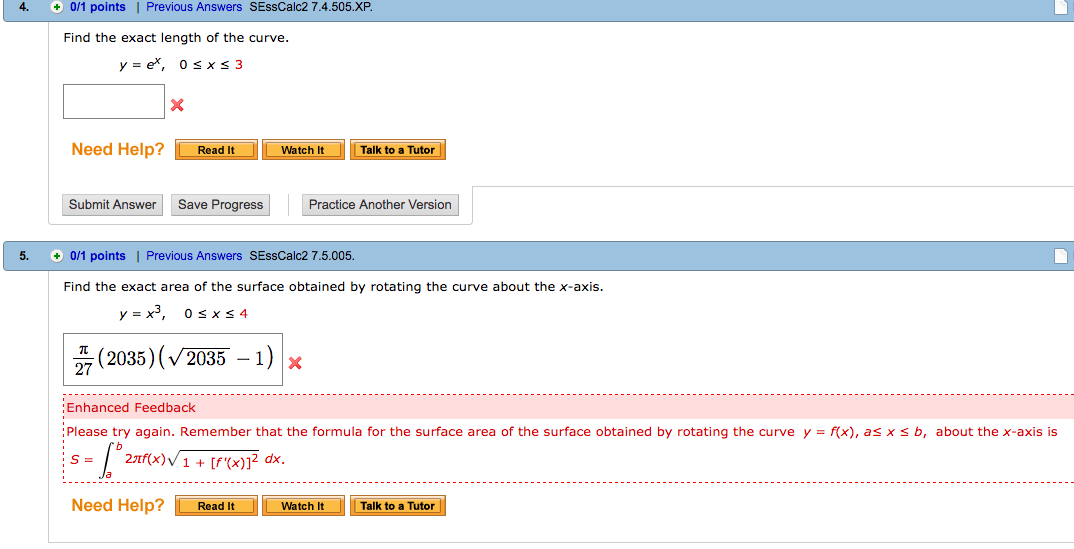Select the 0/1 points label of question 5

(x=98, y=256)
